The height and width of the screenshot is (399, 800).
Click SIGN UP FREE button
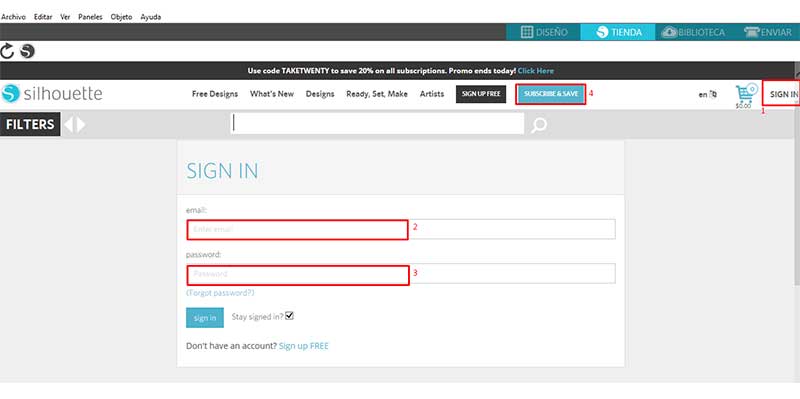(x=481, y=94)
